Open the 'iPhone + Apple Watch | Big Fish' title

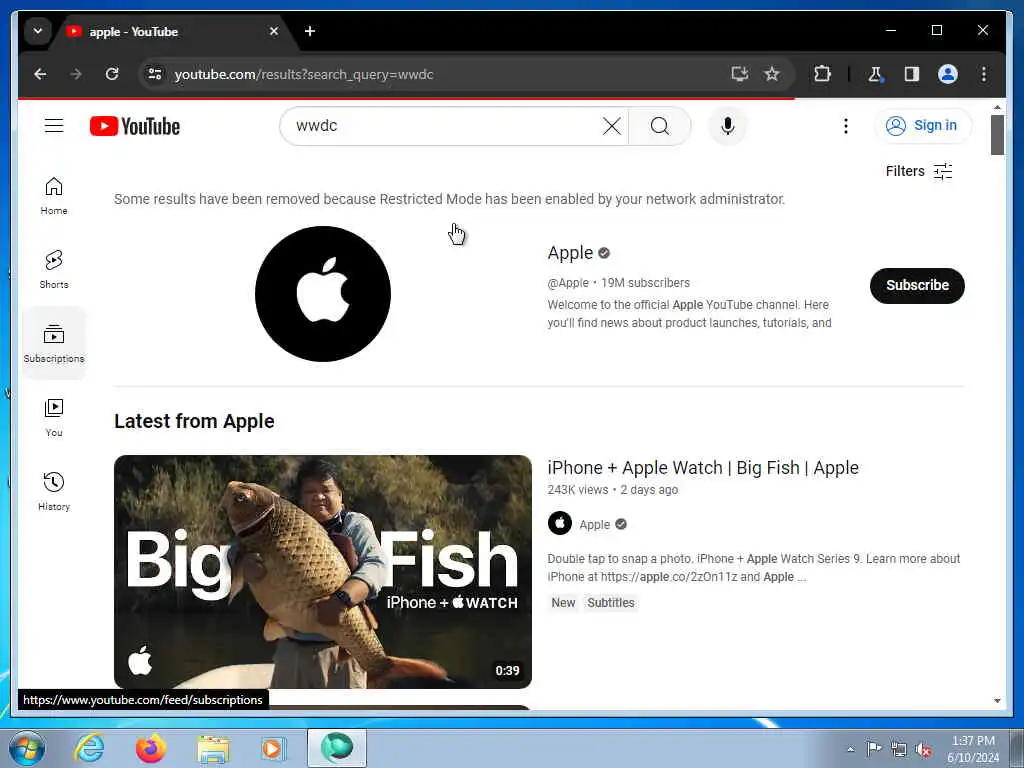point(703,468)
